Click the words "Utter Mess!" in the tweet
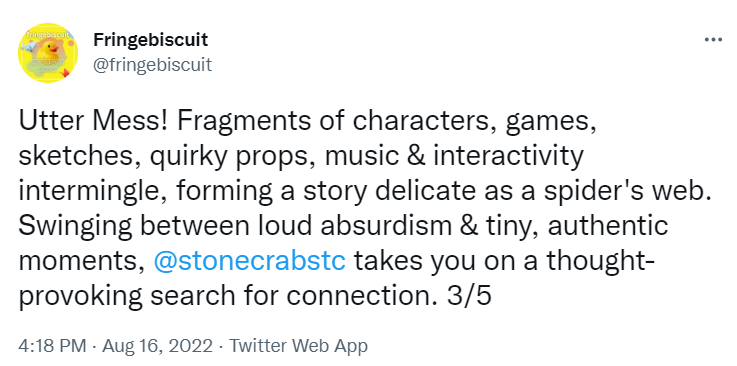Screen dimensions: 737x366 click(x=93, y=121)
